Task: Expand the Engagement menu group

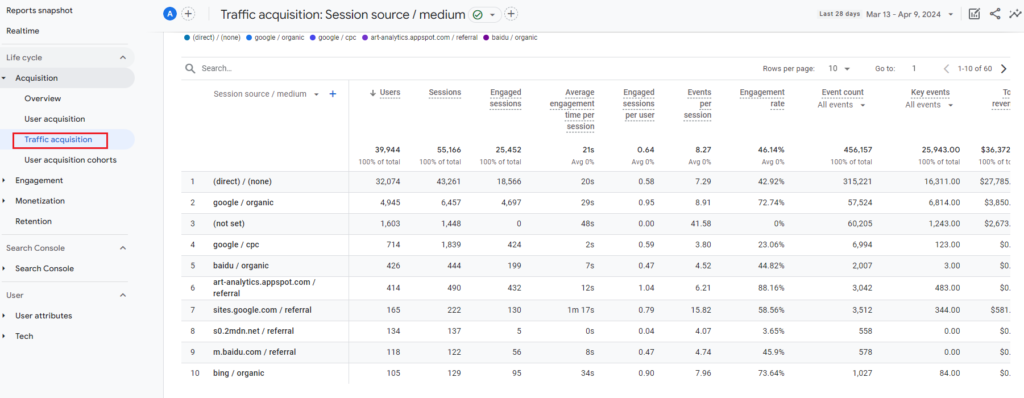Action: 4,180
